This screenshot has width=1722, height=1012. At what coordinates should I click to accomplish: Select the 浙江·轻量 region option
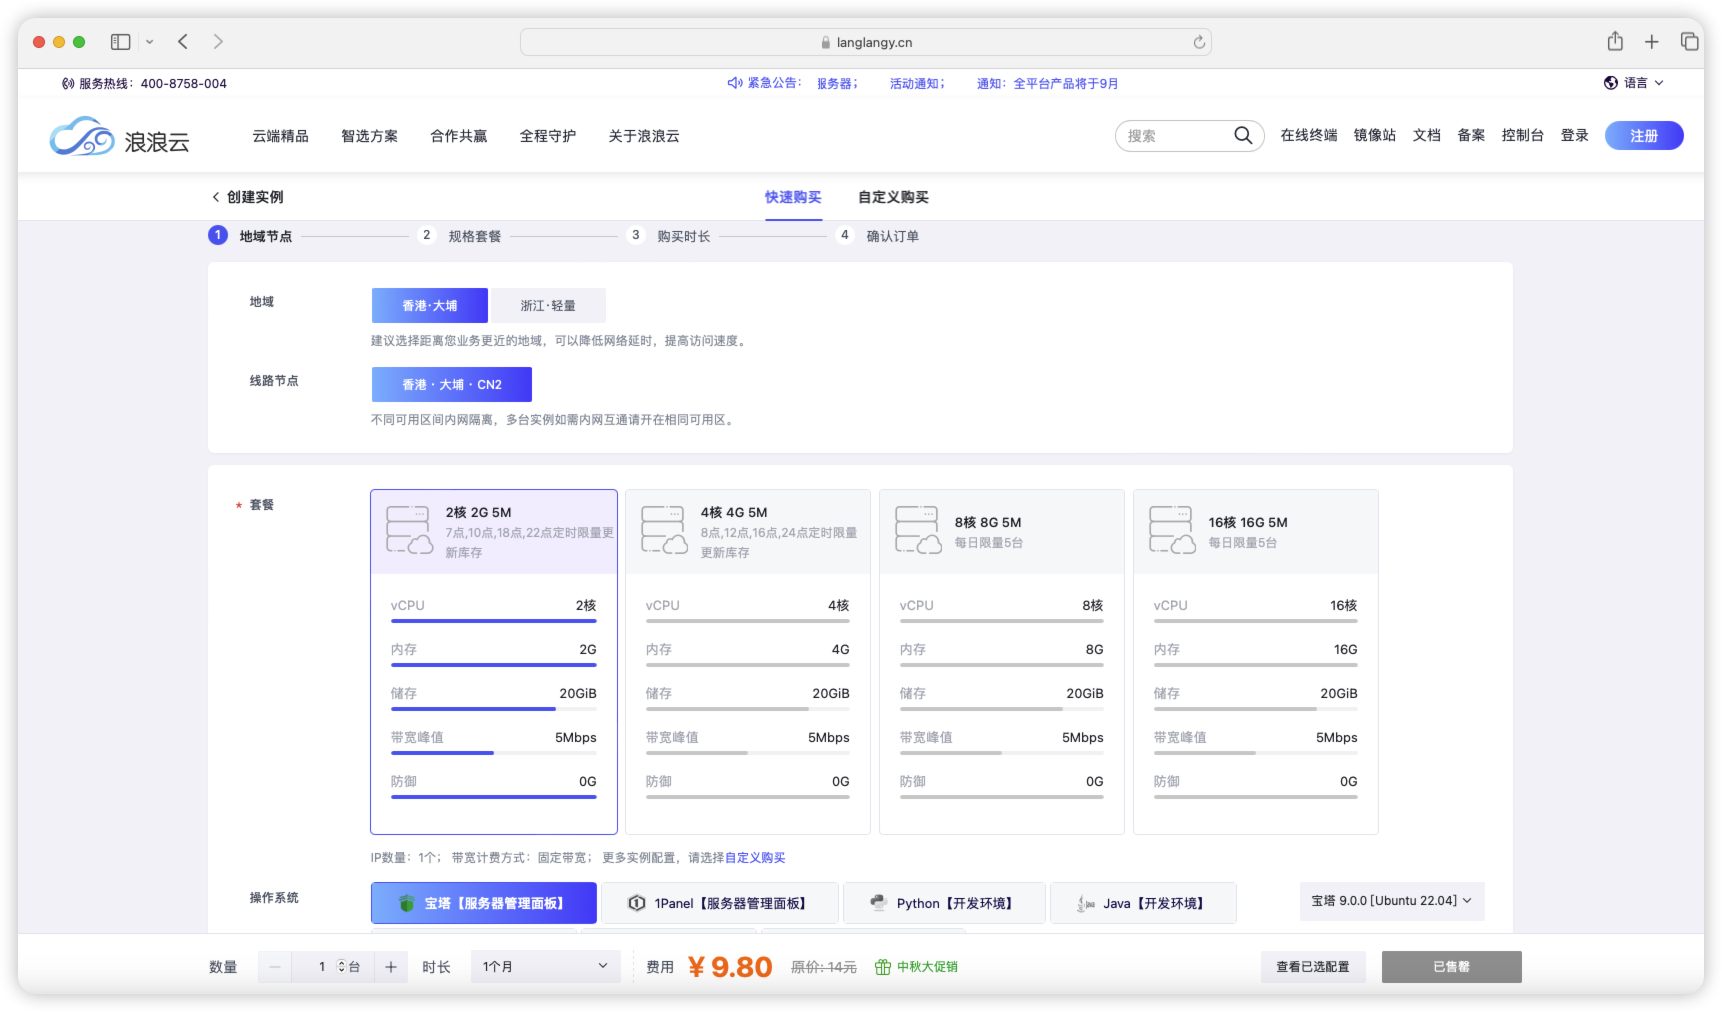click(548, 305)
